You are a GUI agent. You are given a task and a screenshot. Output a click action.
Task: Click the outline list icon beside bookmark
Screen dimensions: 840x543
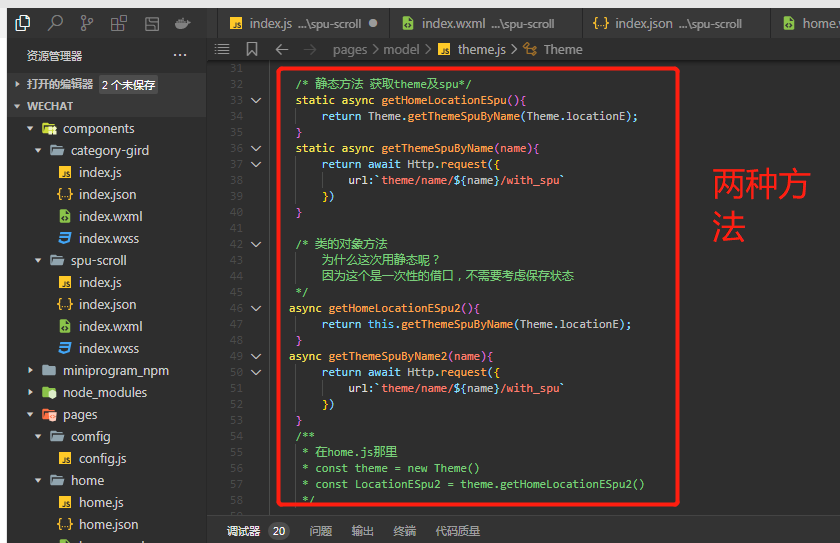pos(222,49)
